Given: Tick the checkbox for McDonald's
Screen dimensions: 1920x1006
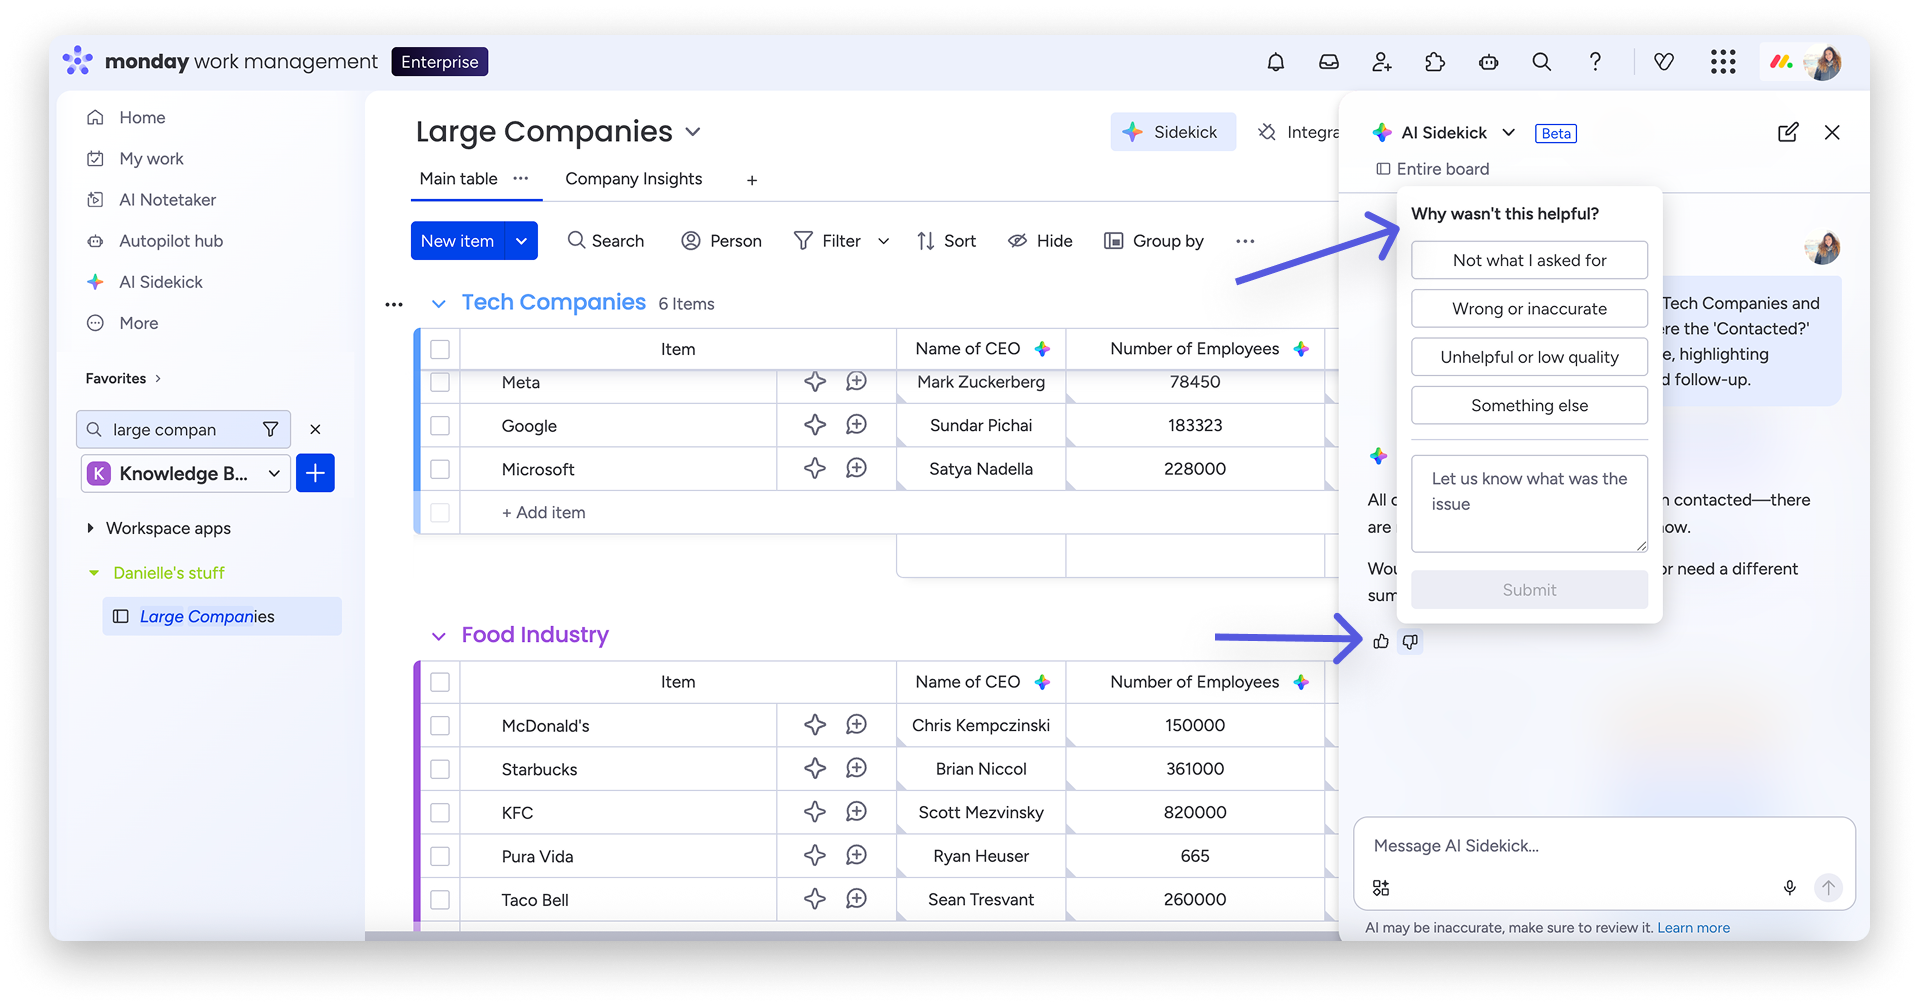Looking at the screenshot, I should (x=440, y=725).
